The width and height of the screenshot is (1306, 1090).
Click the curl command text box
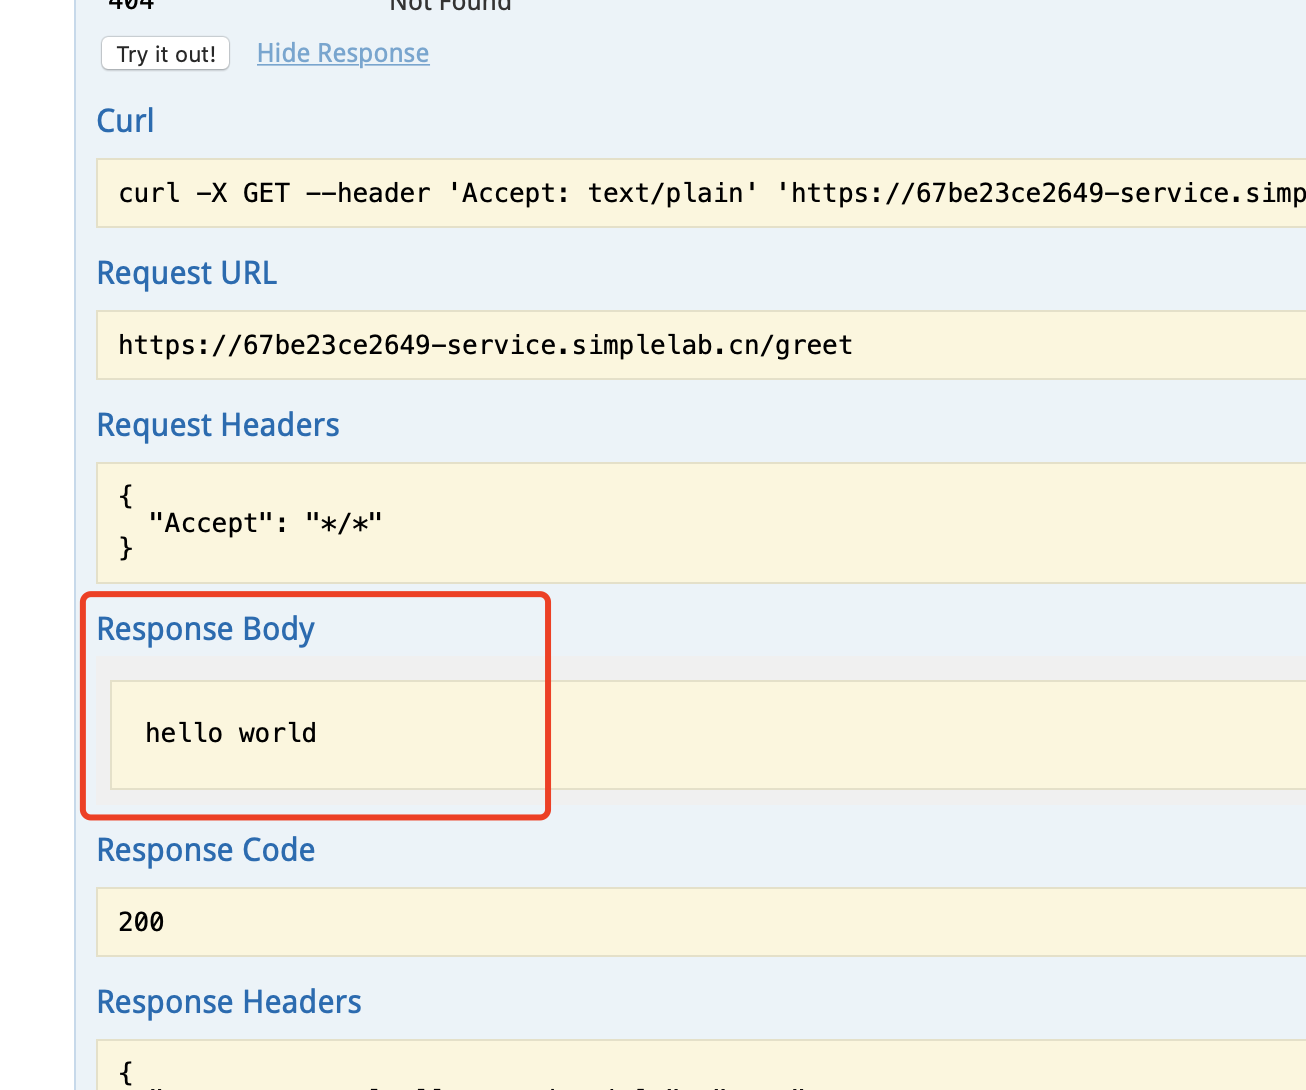pos(701,193)
